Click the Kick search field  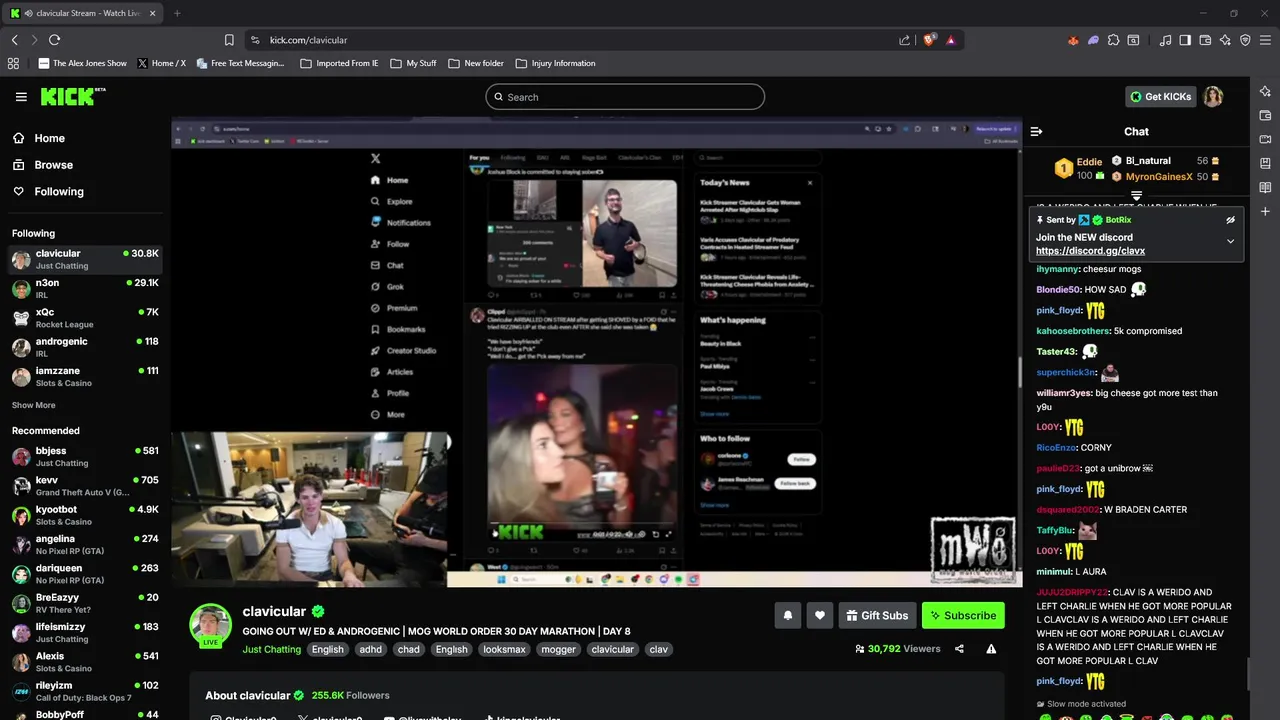pyautogui.click(x=625, y=97)
